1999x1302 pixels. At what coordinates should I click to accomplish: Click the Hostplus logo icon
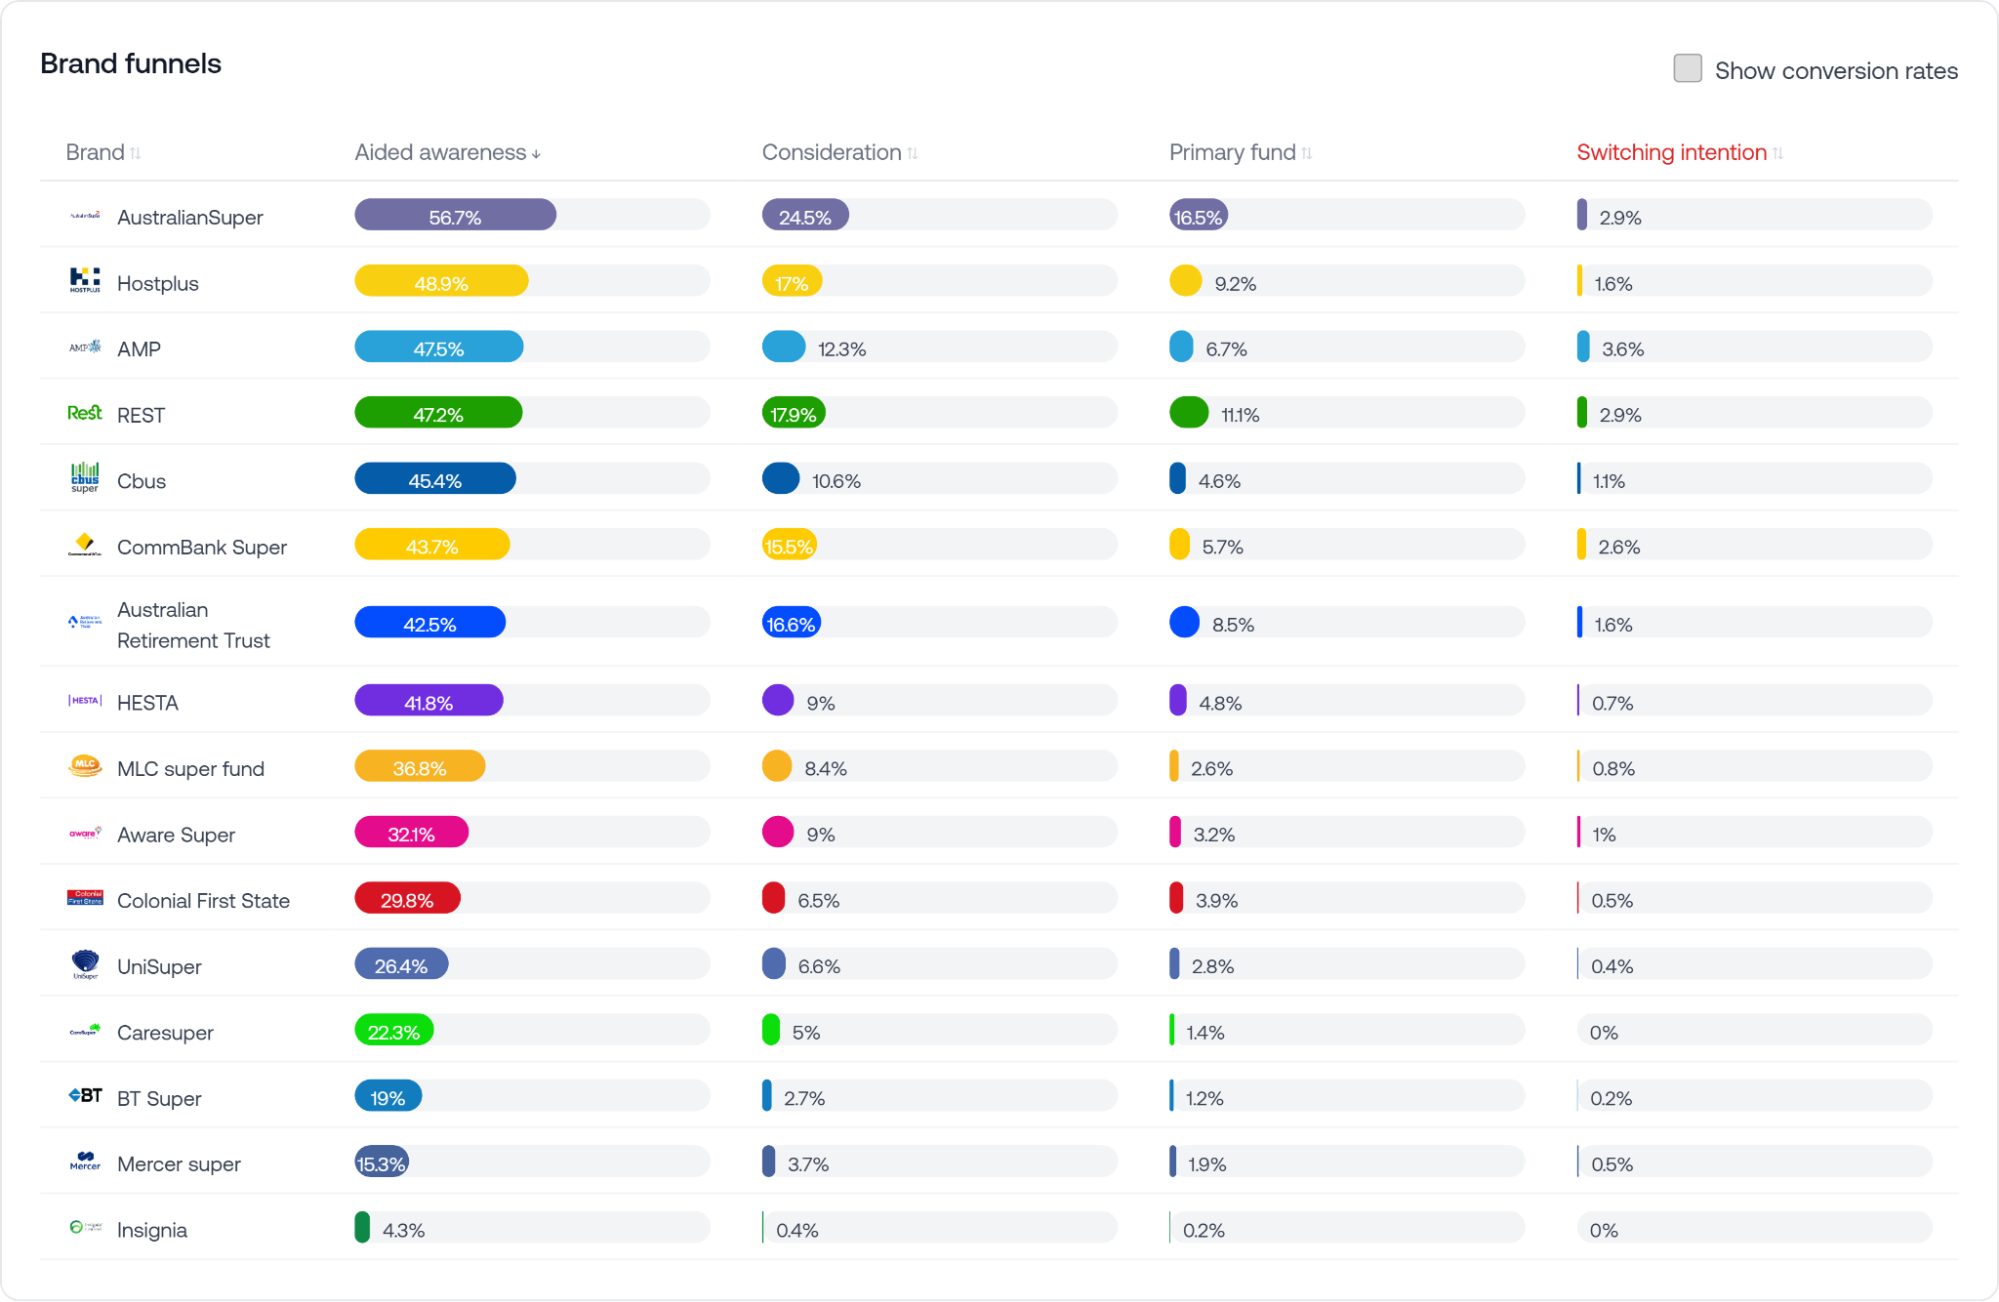click(85, 281)
